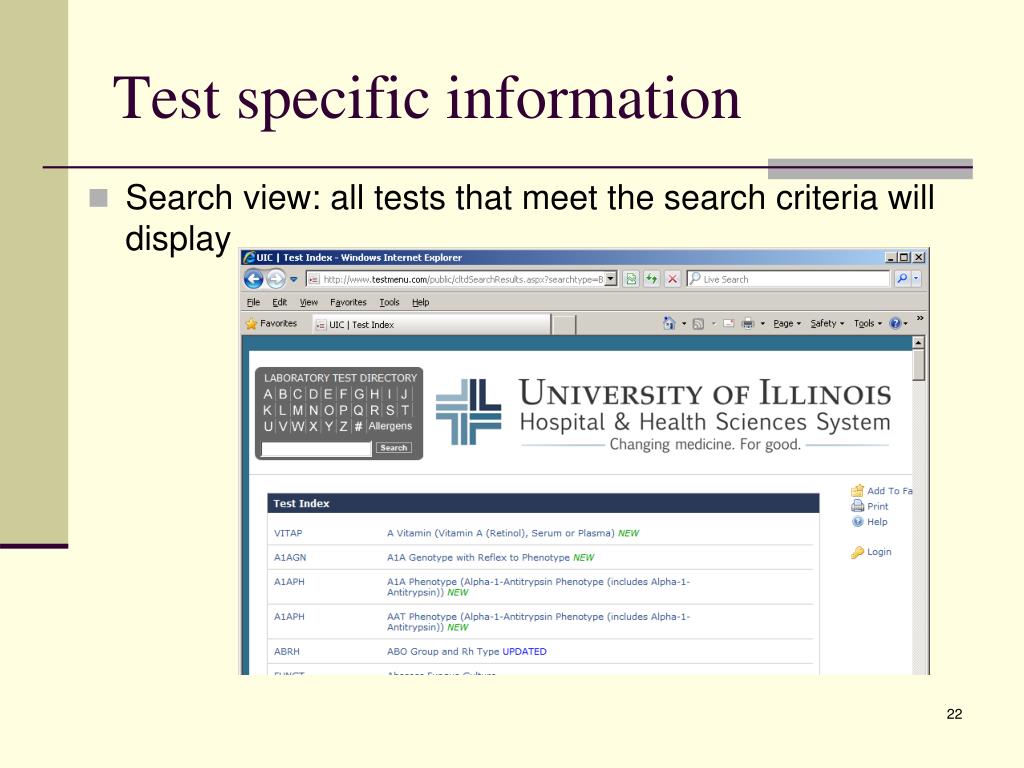Click the Test Index header bar

tap(543, 504)
